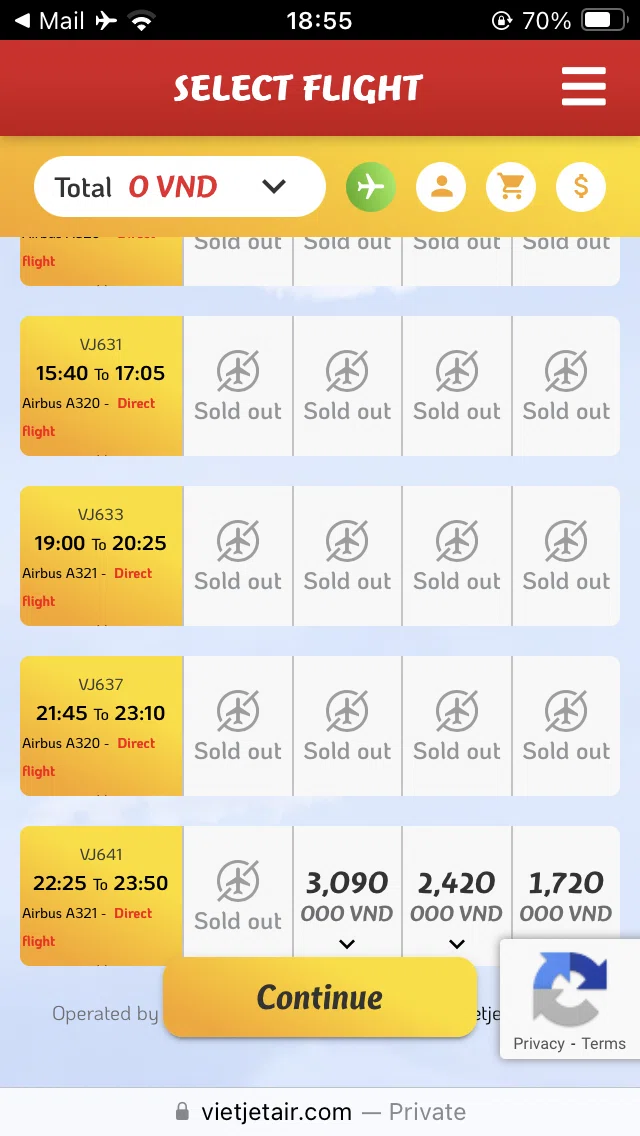Image resolution: width=640 pixels, height=1136 pixels.
Task: Tap the padlock icon beside vietjetair.com
Action: [x=183, y=1111]
